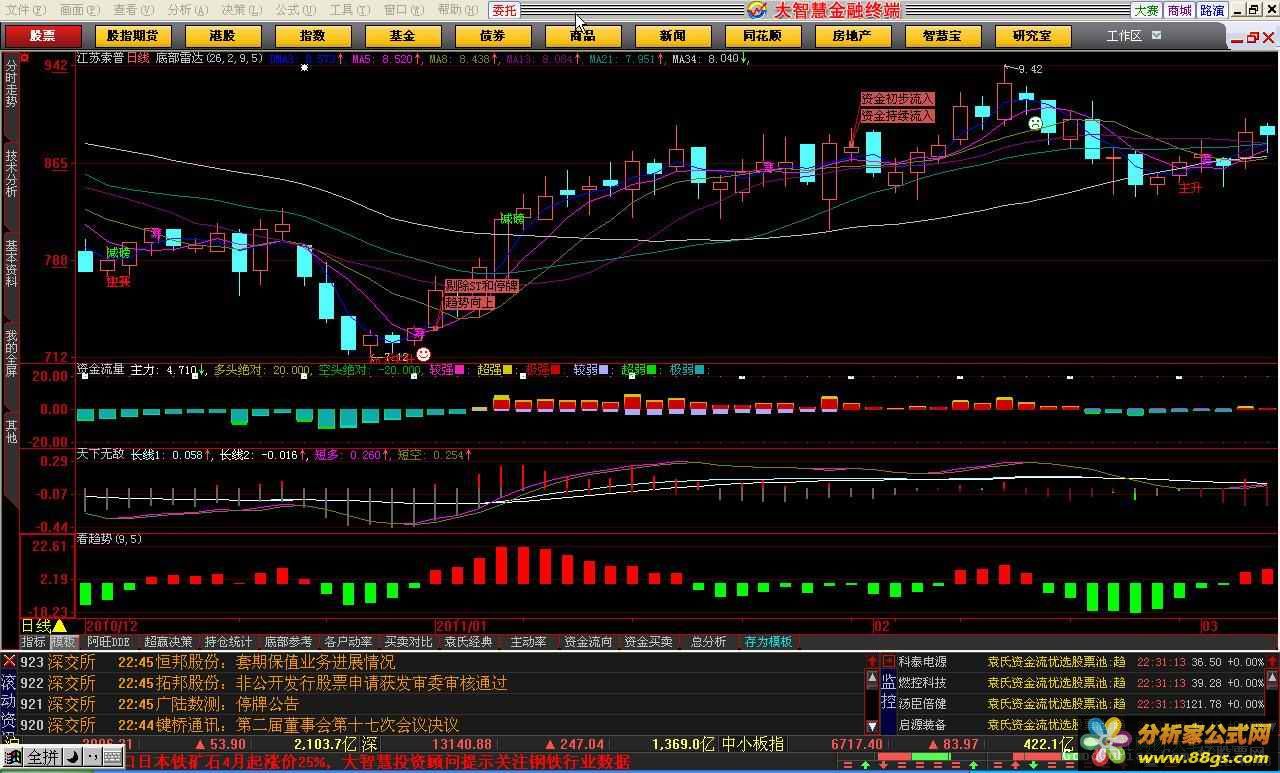Select the 商品 toolbar button
Viewport: 1280px width, 773px height.
click(582, 36)
